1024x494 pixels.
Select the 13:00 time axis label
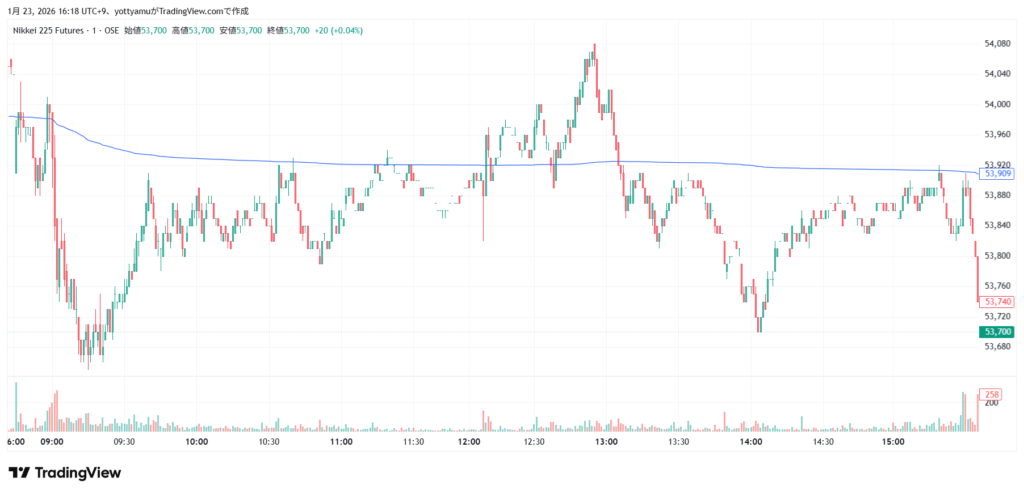click(606, 441)
